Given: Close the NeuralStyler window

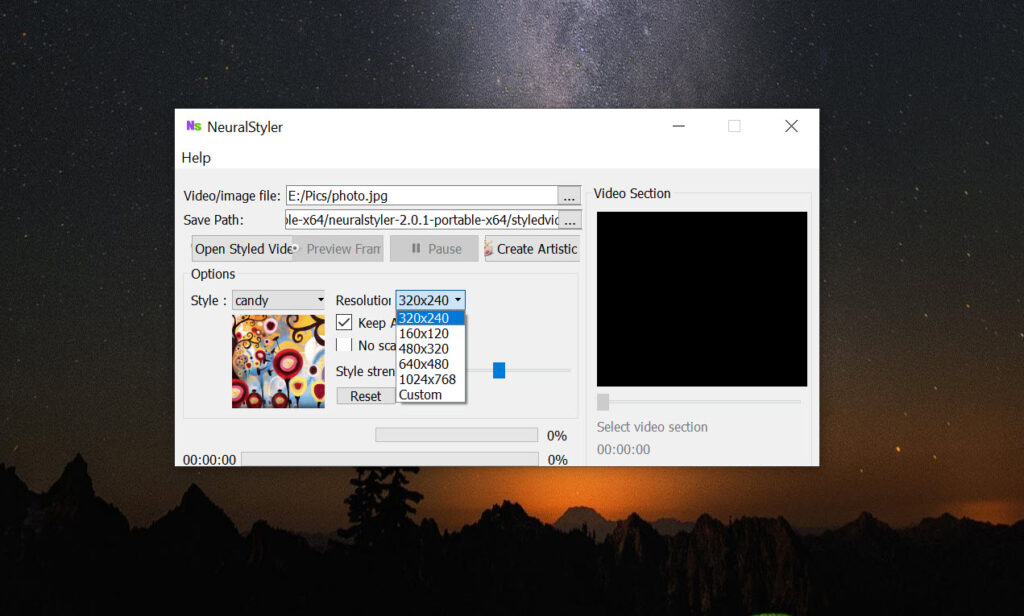Looking at the screenshot, I should (x=791, y=126).
